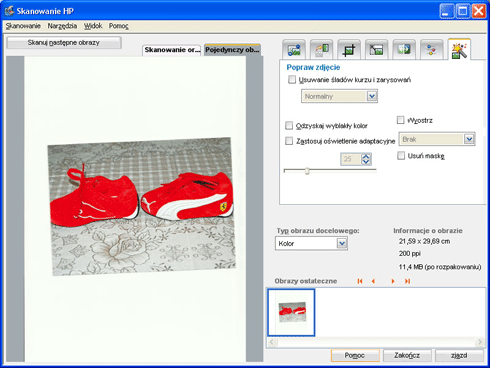Maximize the Skanowanie HP window

pyautogui.click(x=463, y=11)
